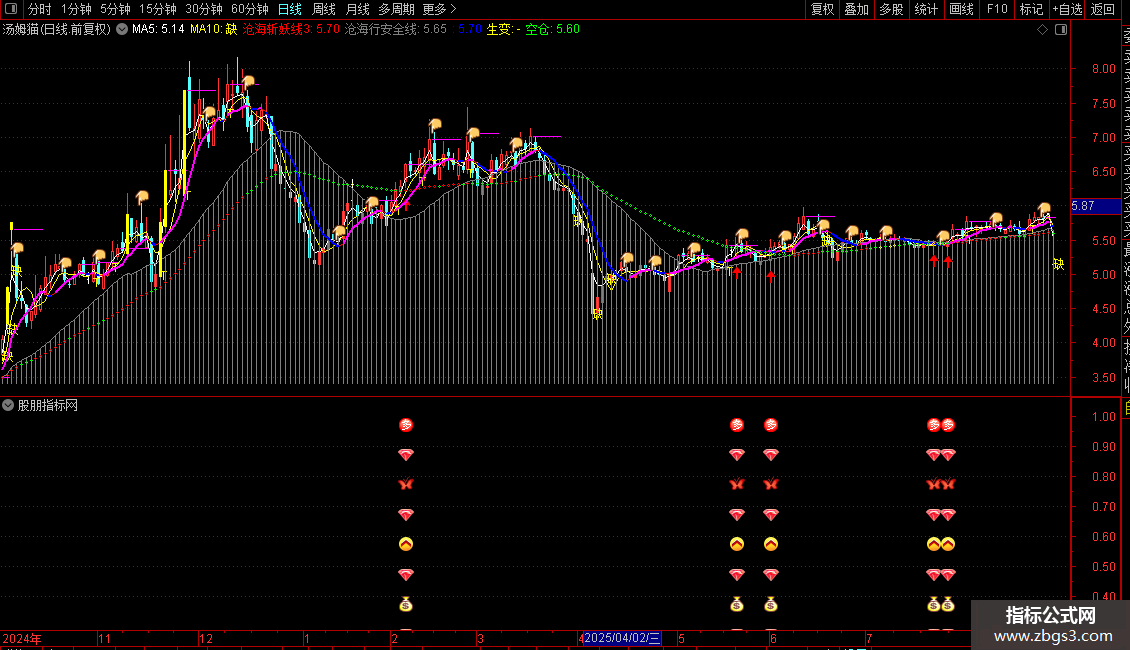Image resolution: width=1130 pixels, height=650 pixels.
Task: Click the 叠加 overlay button
Action: coord(857,9)
